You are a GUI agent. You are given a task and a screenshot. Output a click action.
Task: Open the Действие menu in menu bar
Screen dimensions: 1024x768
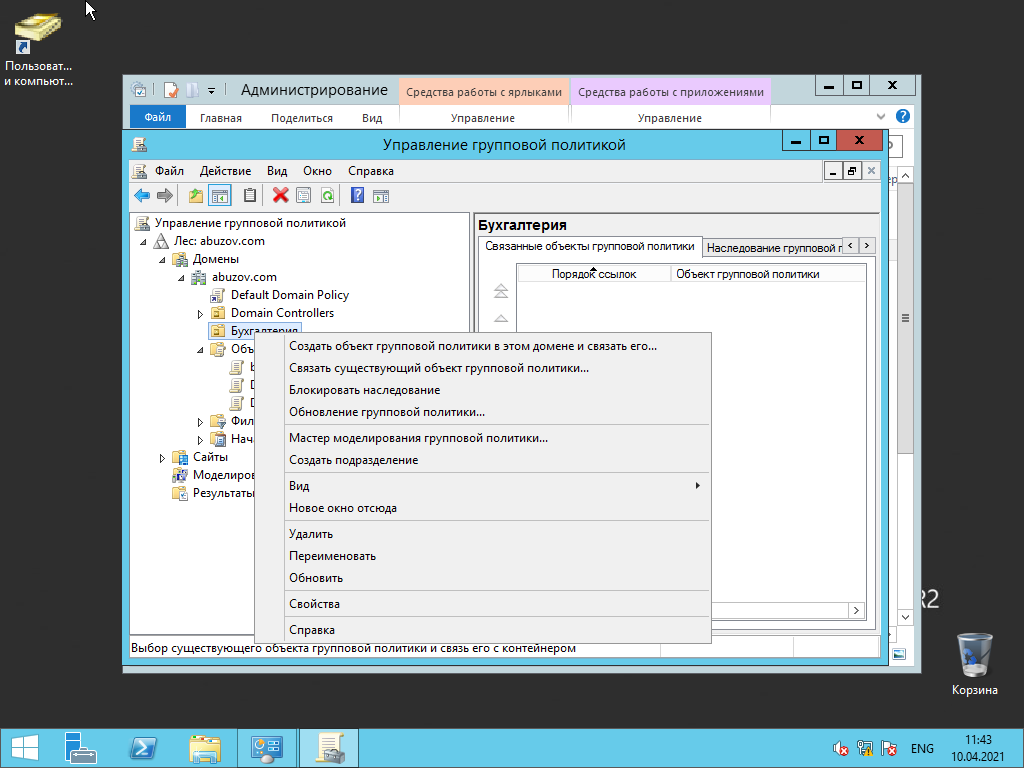[225, 171]
